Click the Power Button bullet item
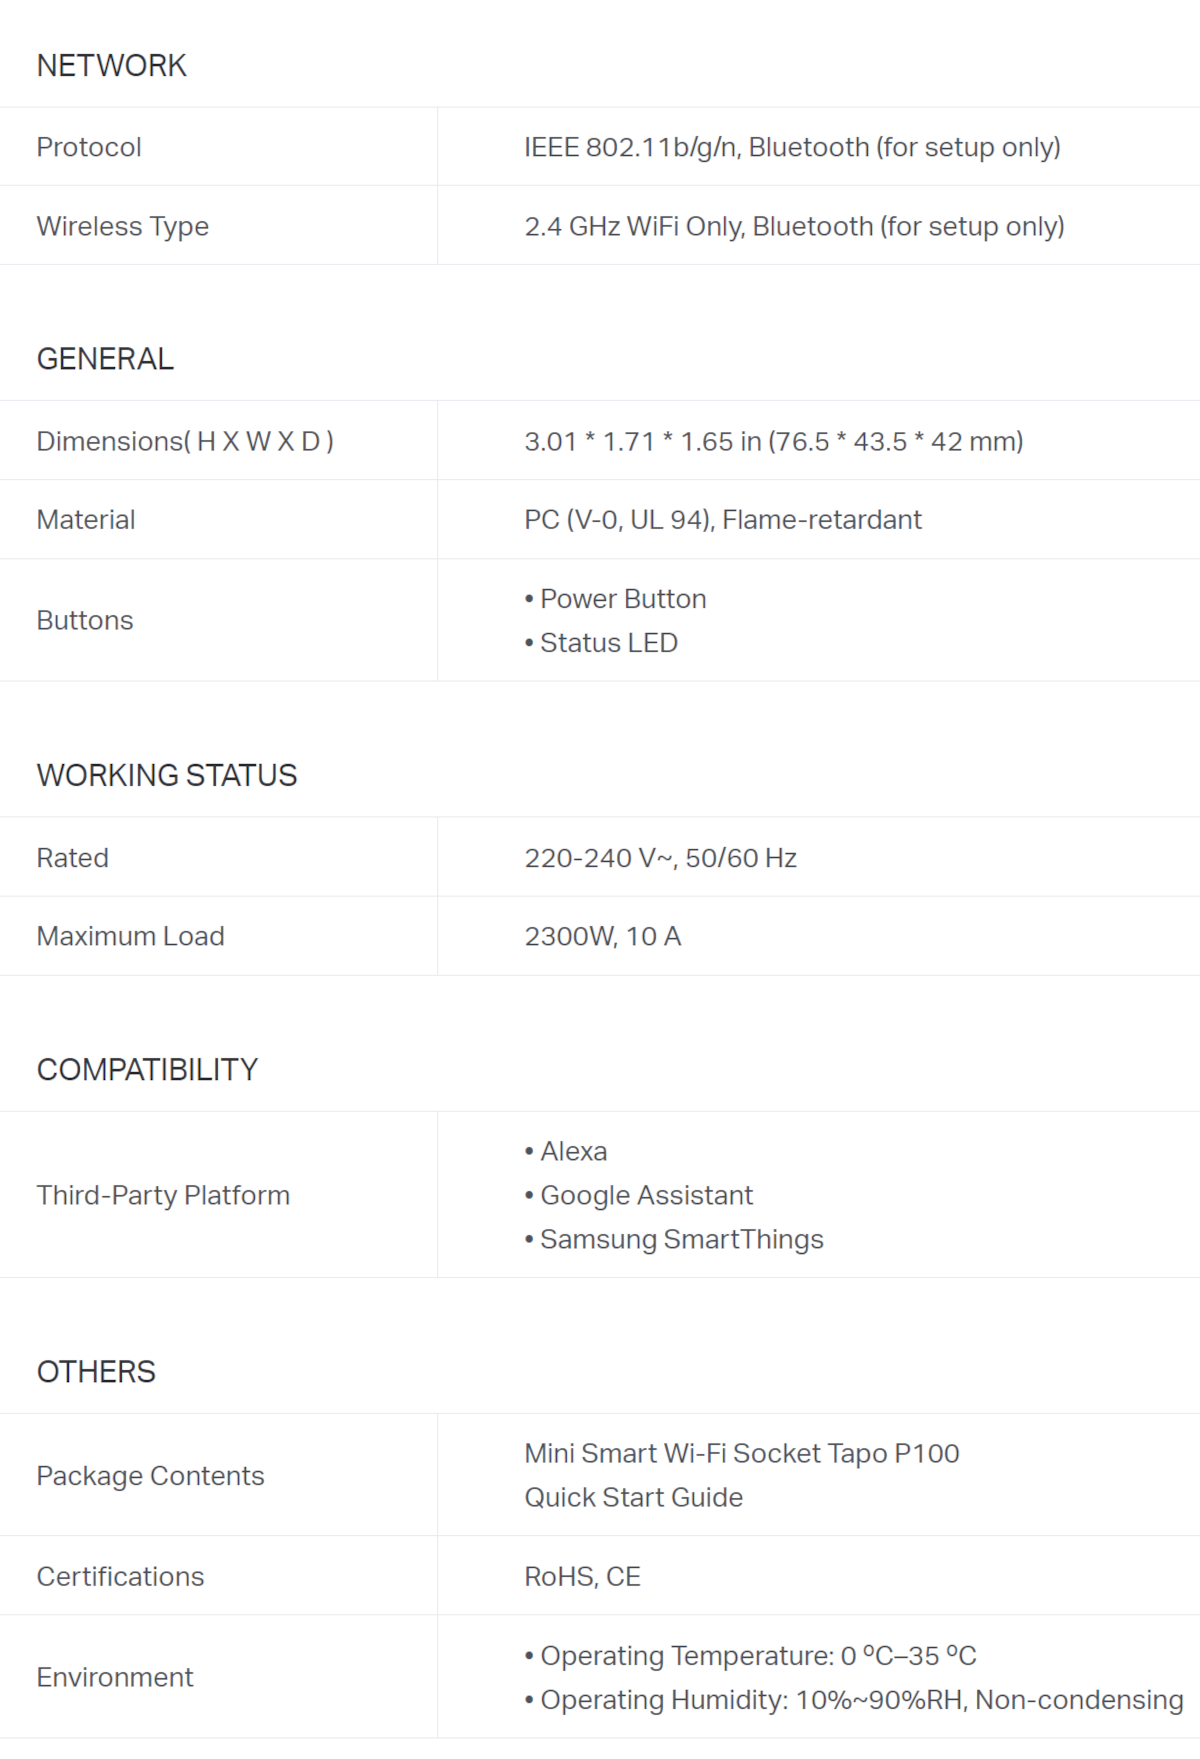The height and width of the screenshot is (1759, 1200). (622, 599)
